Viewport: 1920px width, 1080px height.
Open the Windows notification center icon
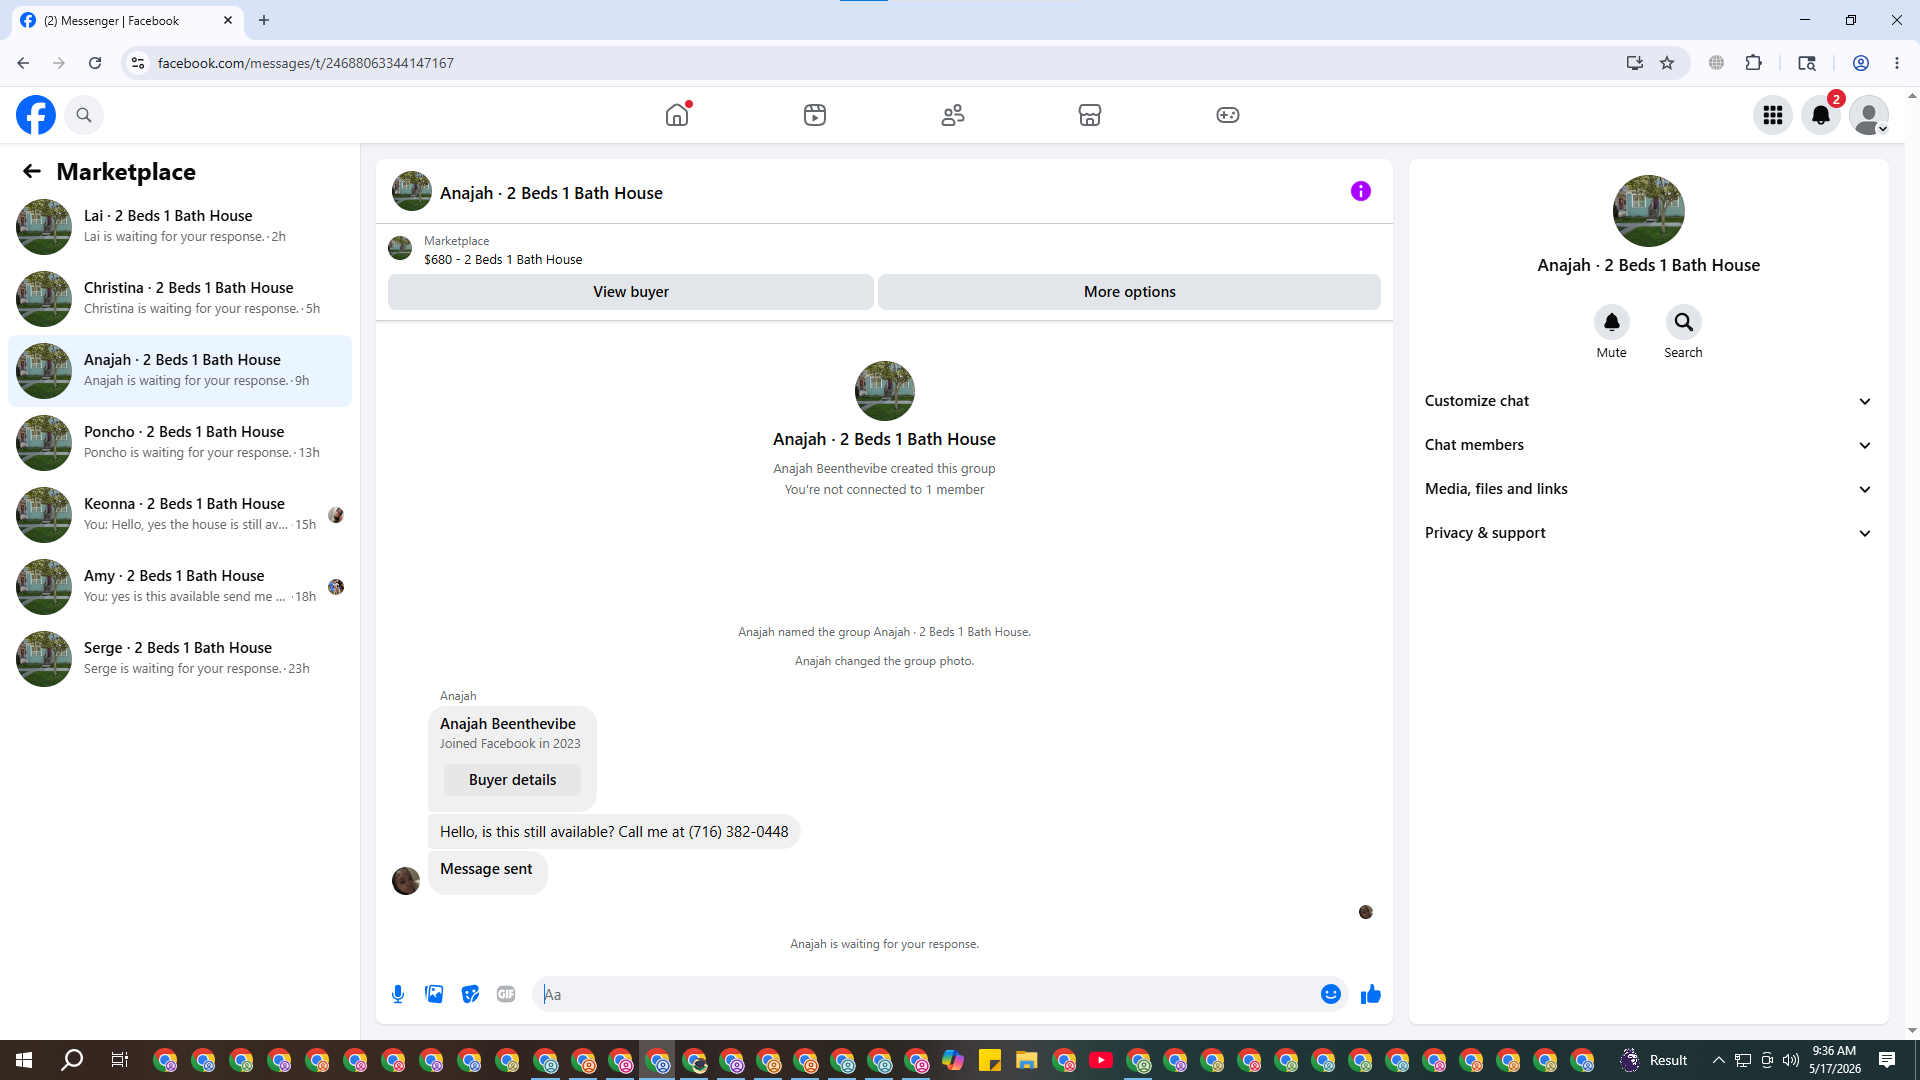[1887, 1060]
